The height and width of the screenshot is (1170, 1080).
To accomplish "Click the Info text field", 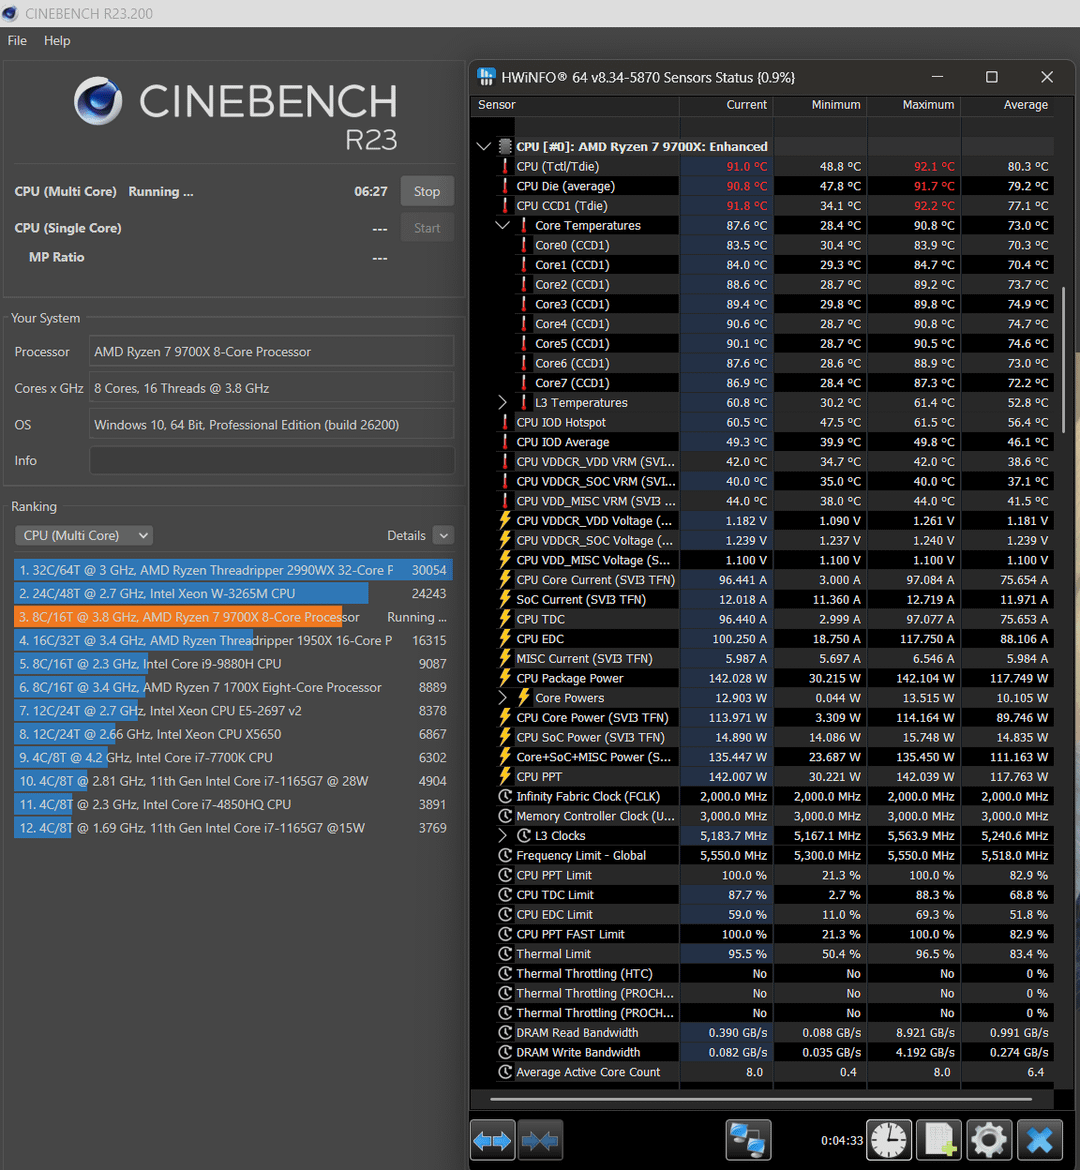I will click(271, 461).
